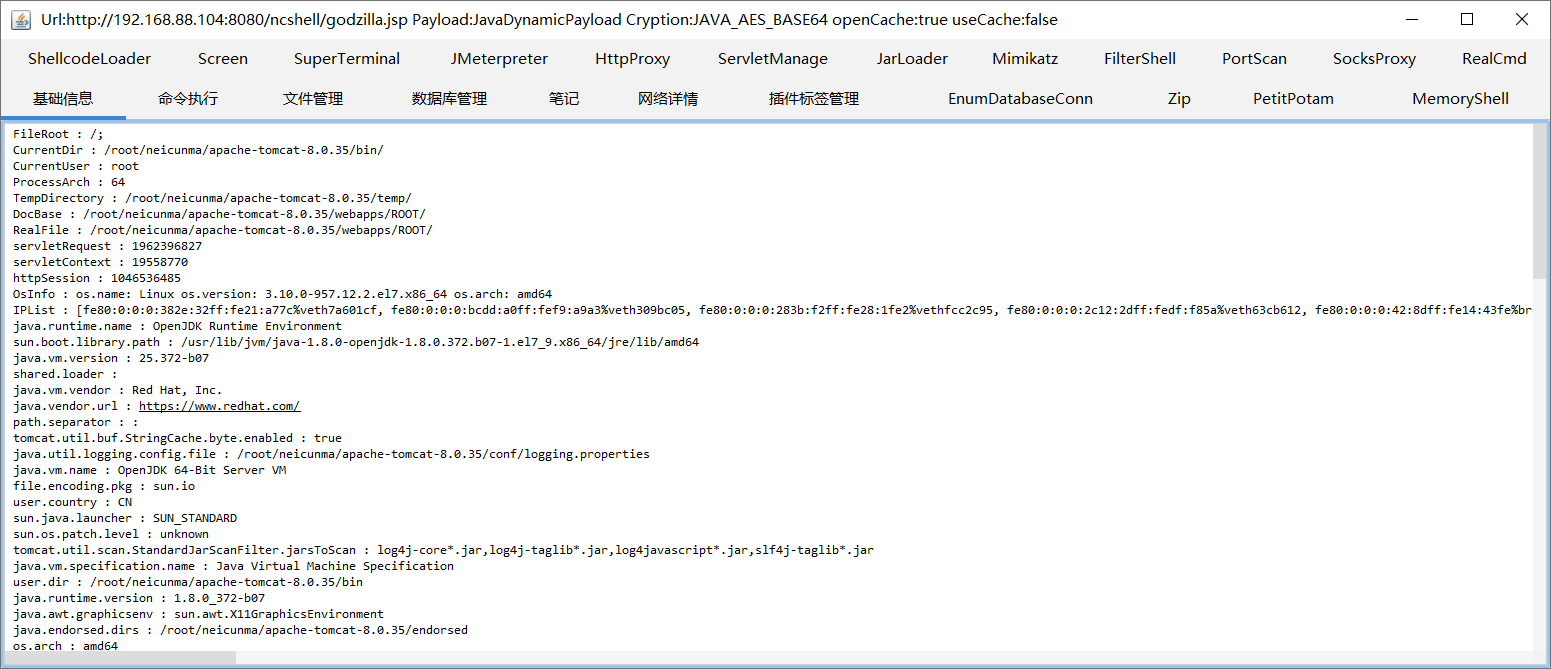Open the 网络详情 network details tab
The image size is (1551, 669).
668,99
